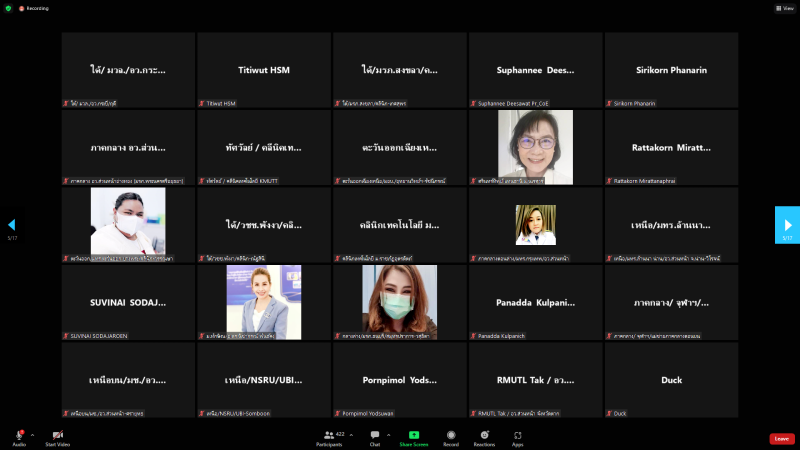Select Titiwut HSM participant tile

coord(264,70)
